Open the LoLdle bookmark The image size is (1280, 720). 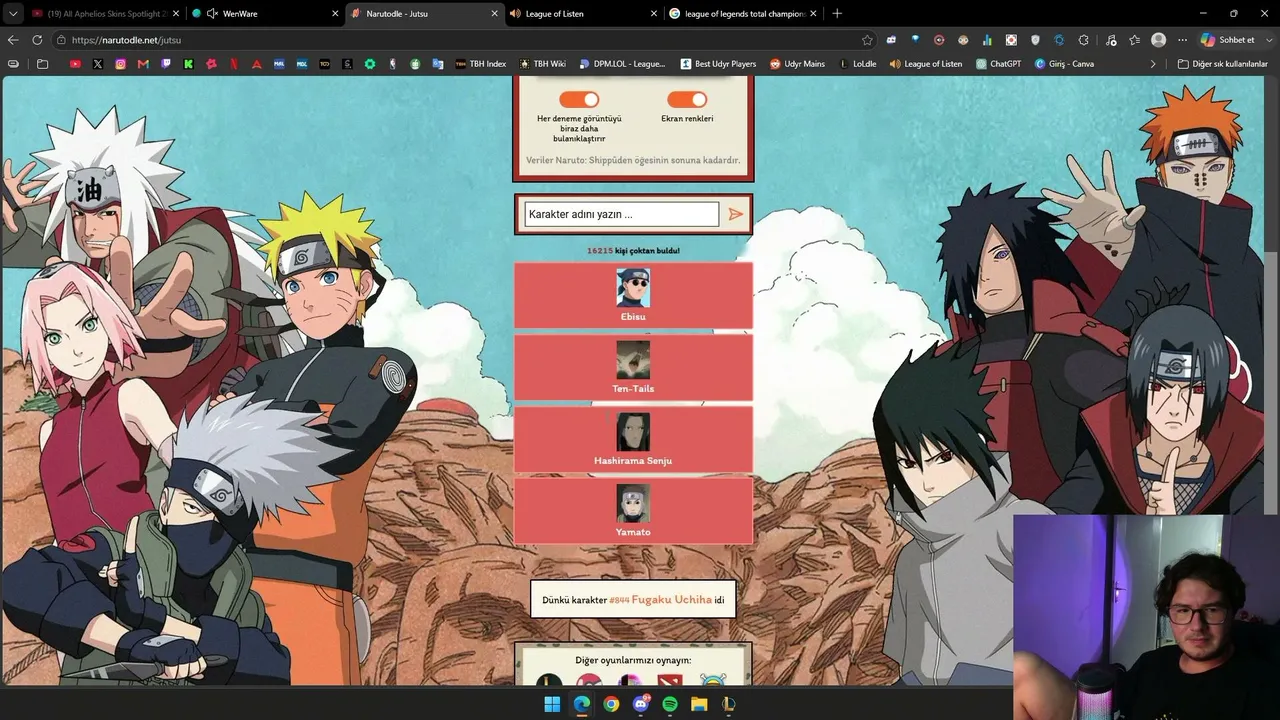(858, 64)
